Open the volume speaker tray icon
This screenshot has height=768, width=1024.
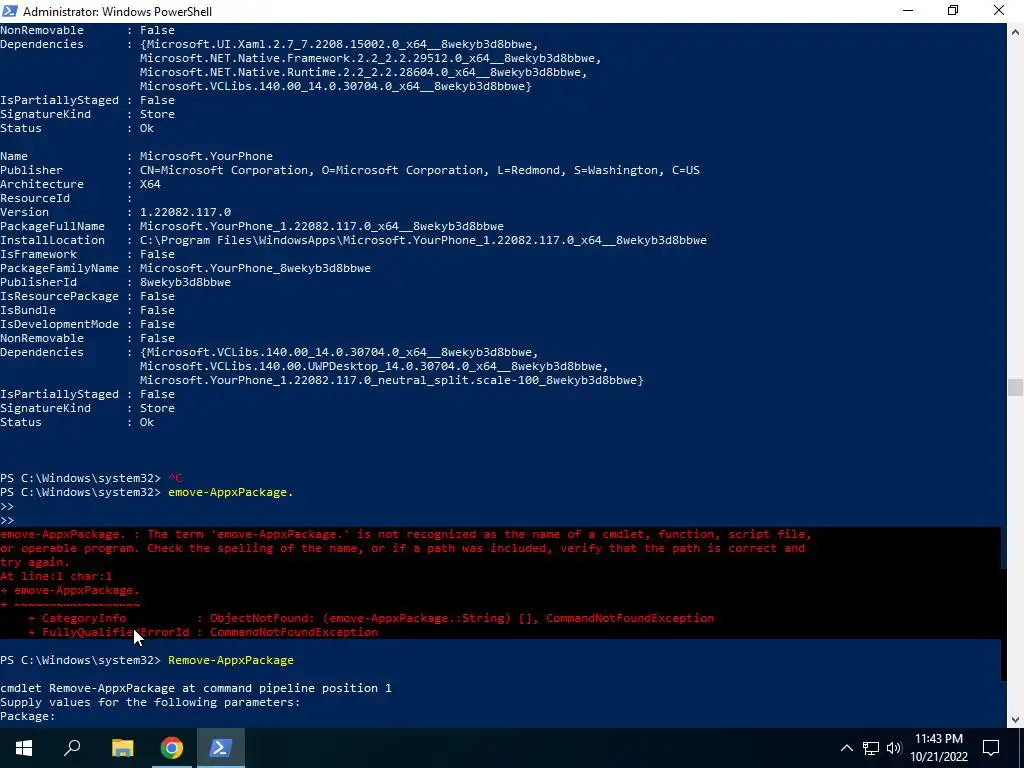[894, 748]
